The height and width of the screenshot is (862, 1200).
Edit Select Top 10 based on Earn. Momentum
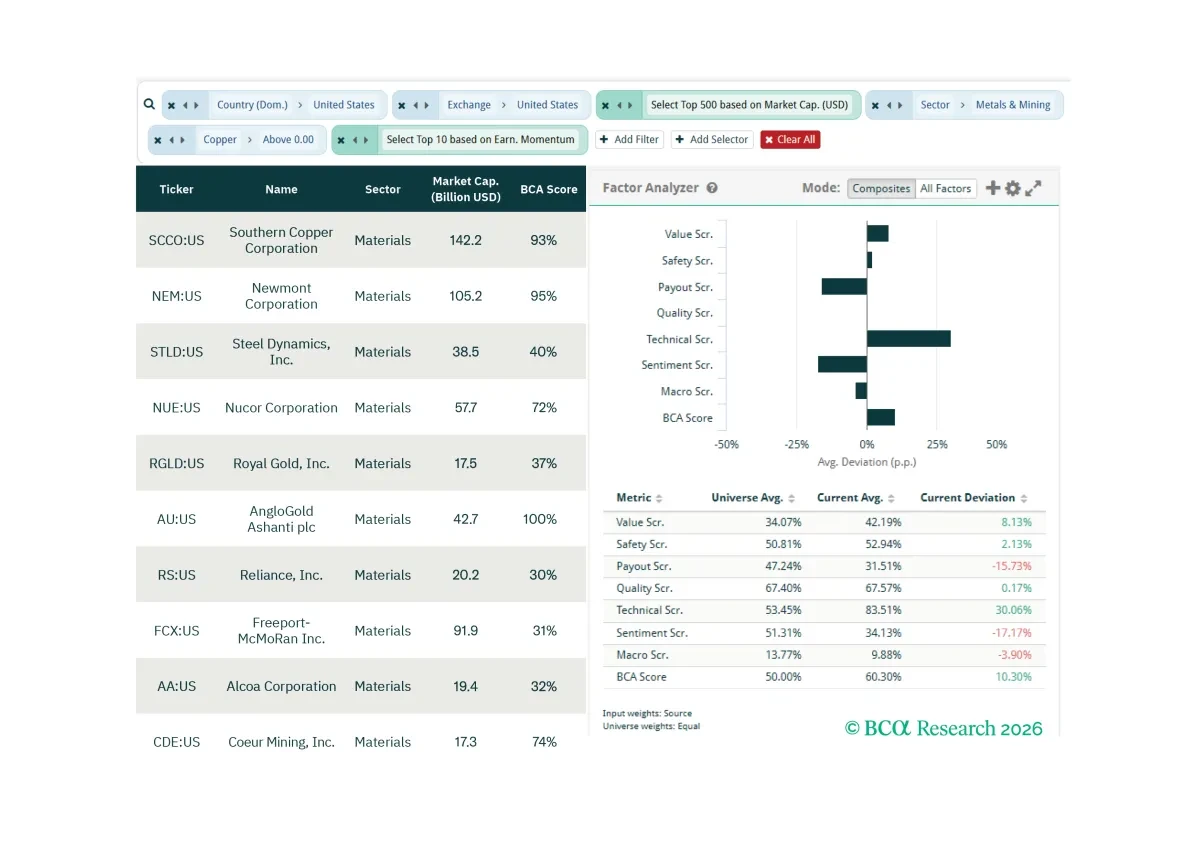(481, 140)
